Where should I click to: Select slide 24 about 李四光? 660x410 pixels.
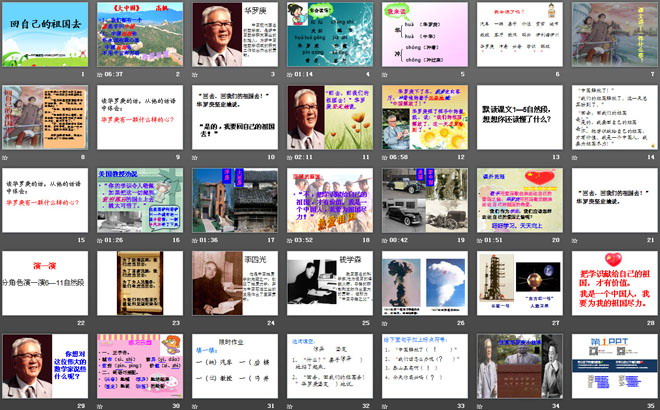coord(234,283)
